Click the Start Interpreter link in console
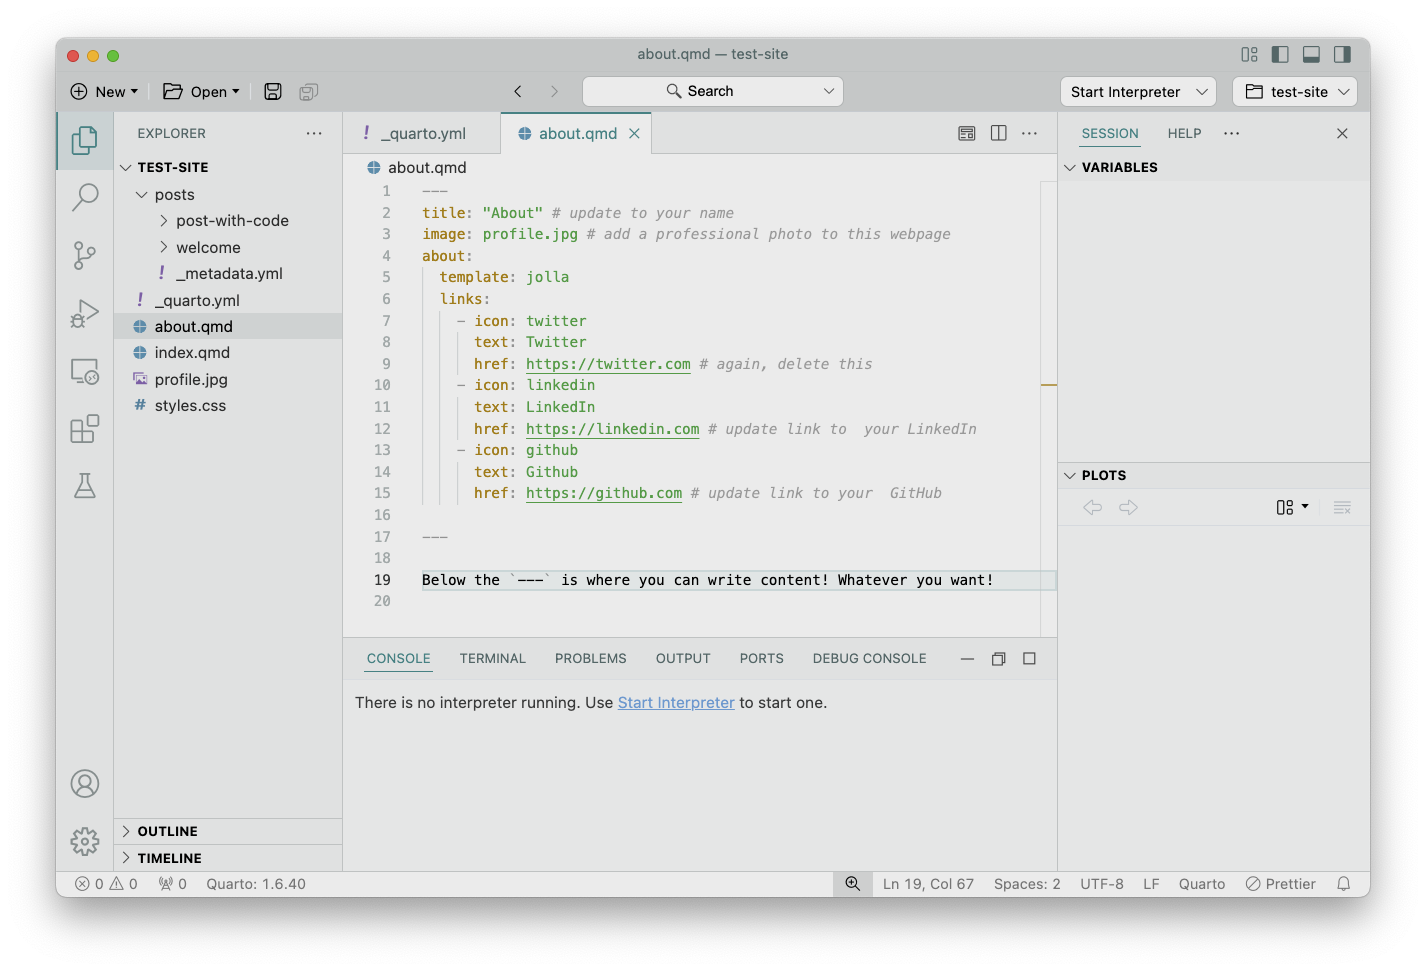This screenshot has height=971, width=1426. [x=676, y=703]
